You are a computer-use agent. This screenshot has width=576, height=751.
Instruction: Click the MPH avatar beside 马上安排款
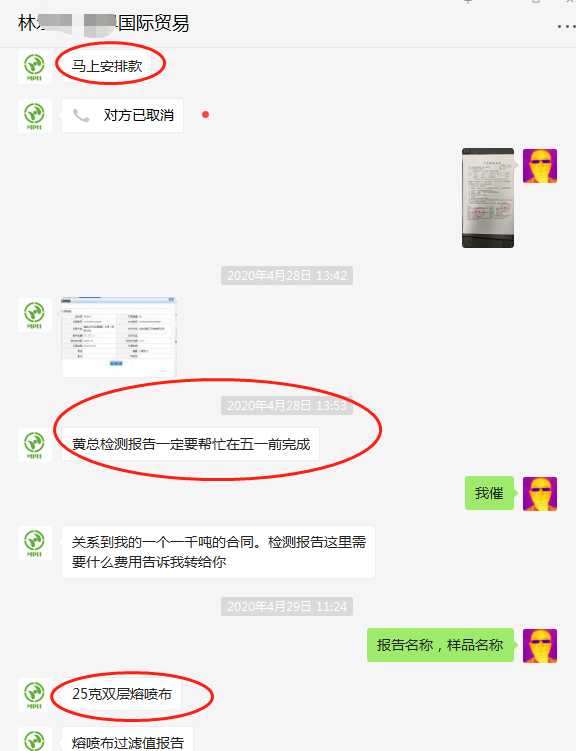point(34,67)
